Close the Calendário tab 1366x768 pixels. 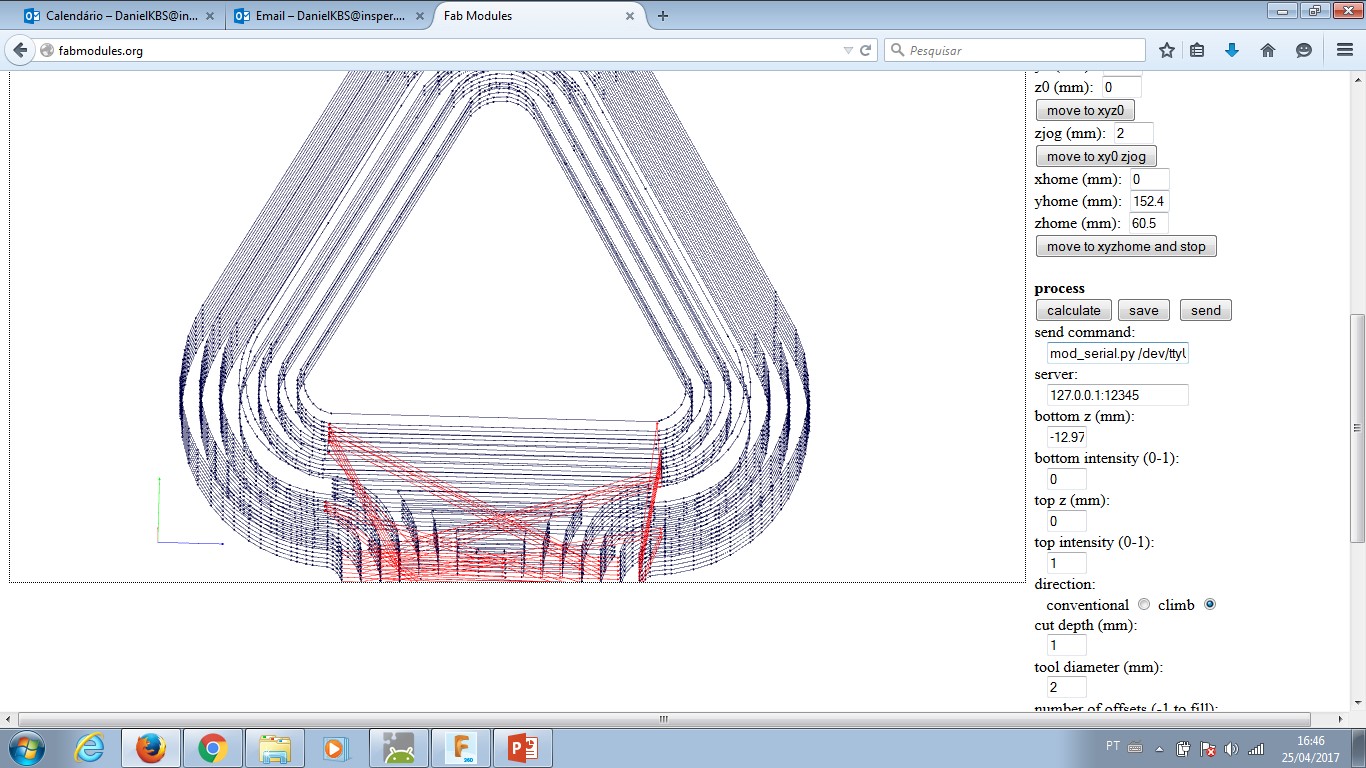click(209, 16)
